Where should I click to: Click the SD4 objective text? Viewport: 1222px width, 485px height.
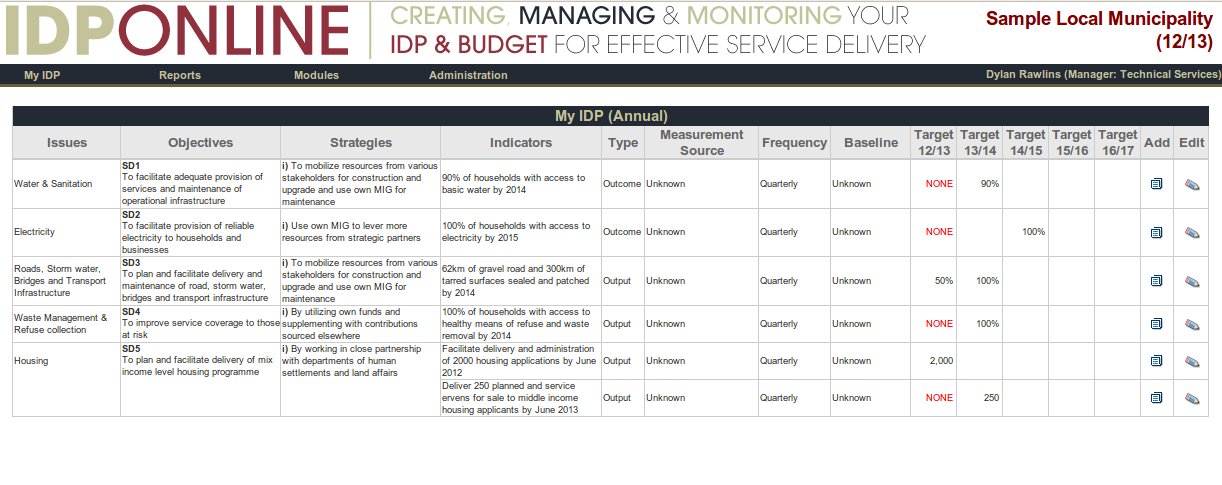[x=200, y=324]
